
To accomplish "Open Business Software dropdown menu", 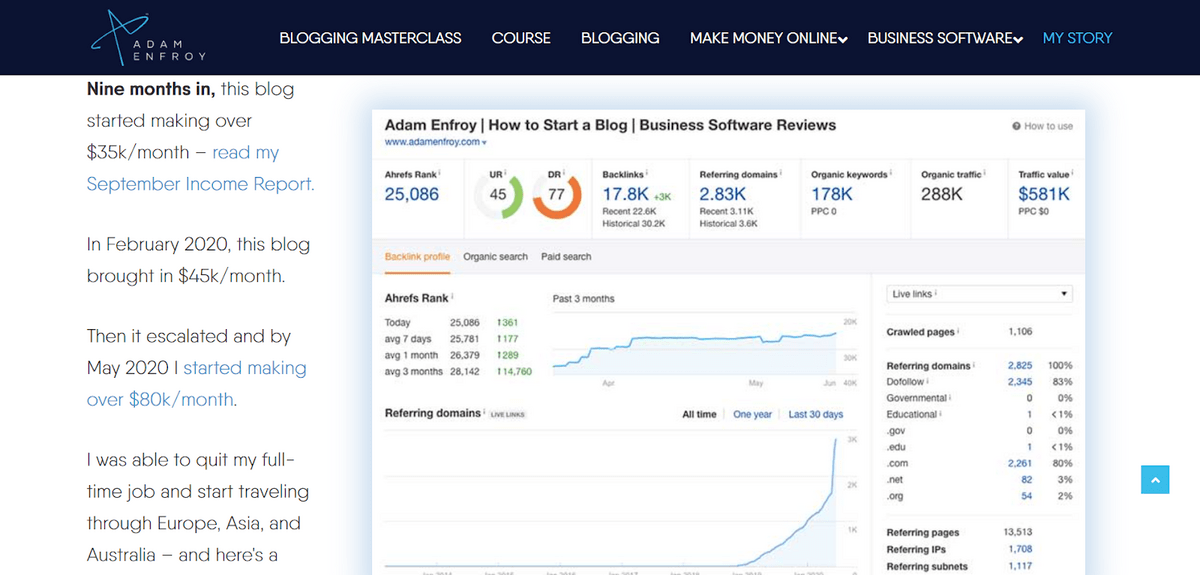I will click(945, 38).
